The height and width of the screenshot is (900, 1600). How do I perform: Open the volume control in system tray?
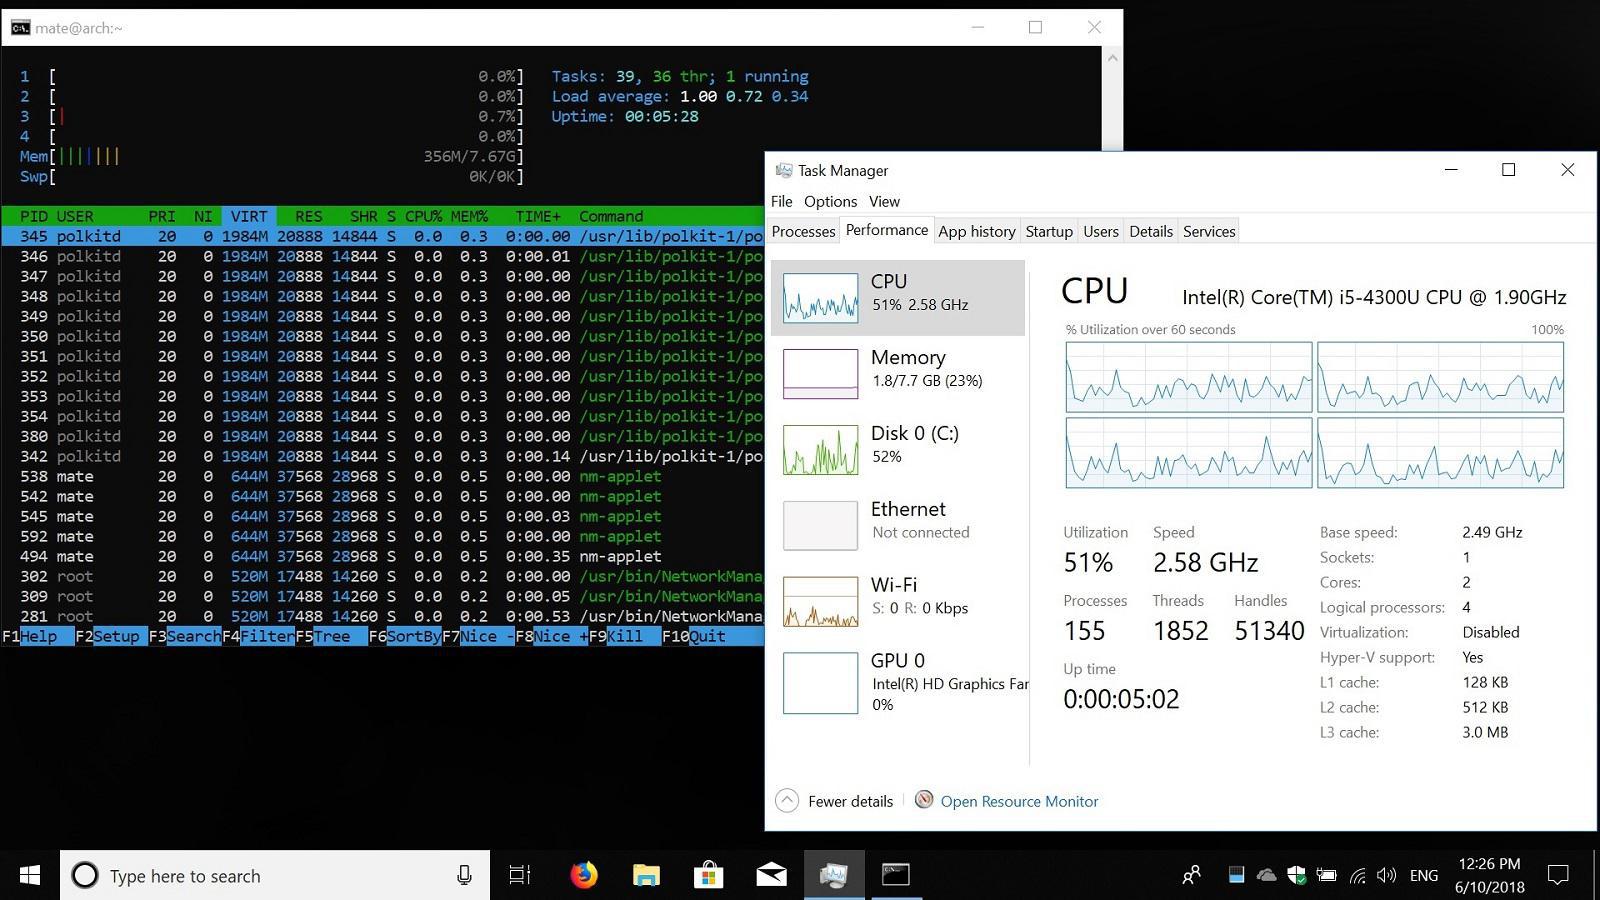(1386, 875)
